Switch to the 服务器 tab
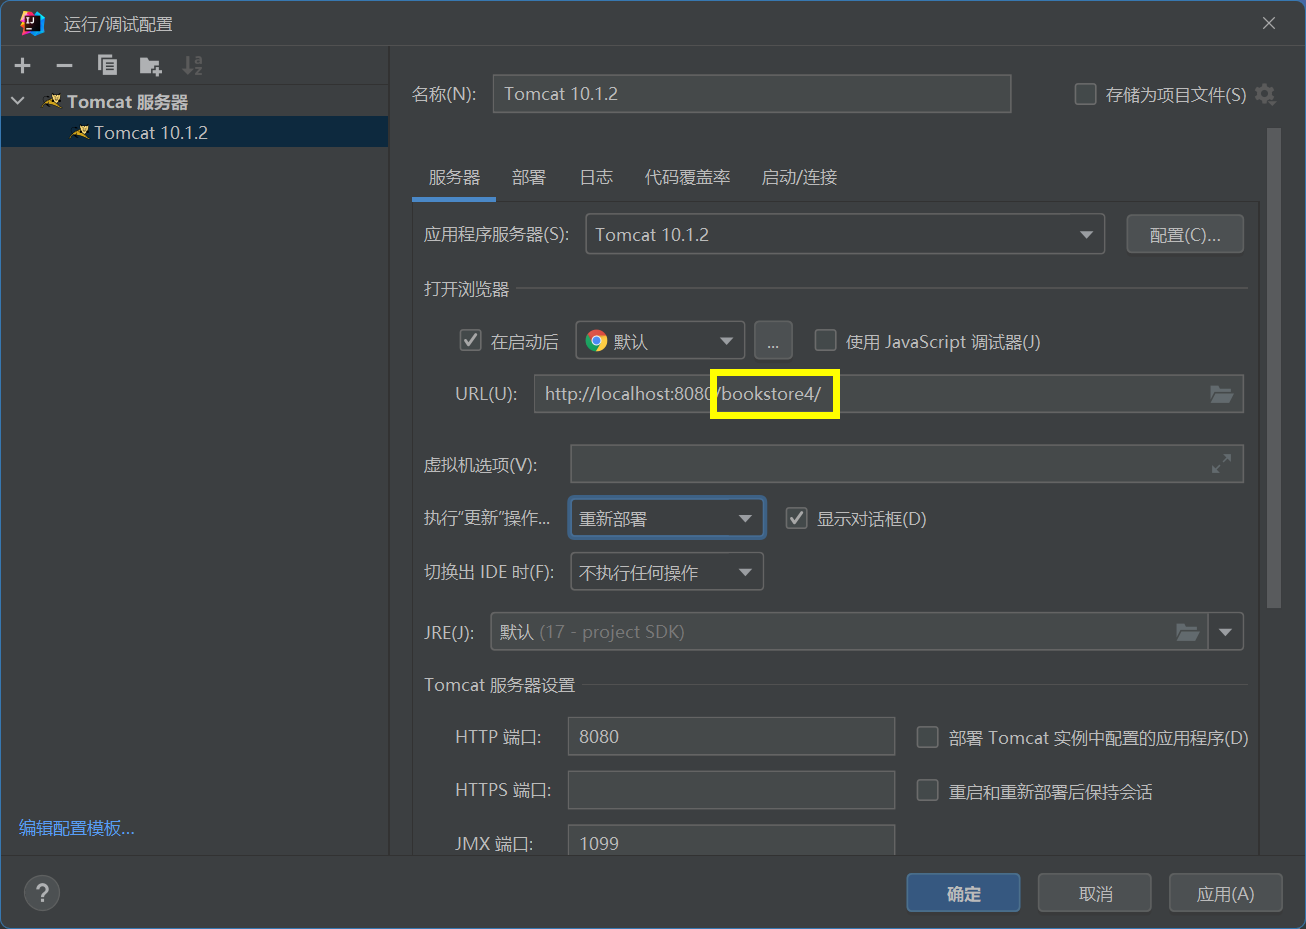Screen dimensions: 1306x929 point(454,178)
